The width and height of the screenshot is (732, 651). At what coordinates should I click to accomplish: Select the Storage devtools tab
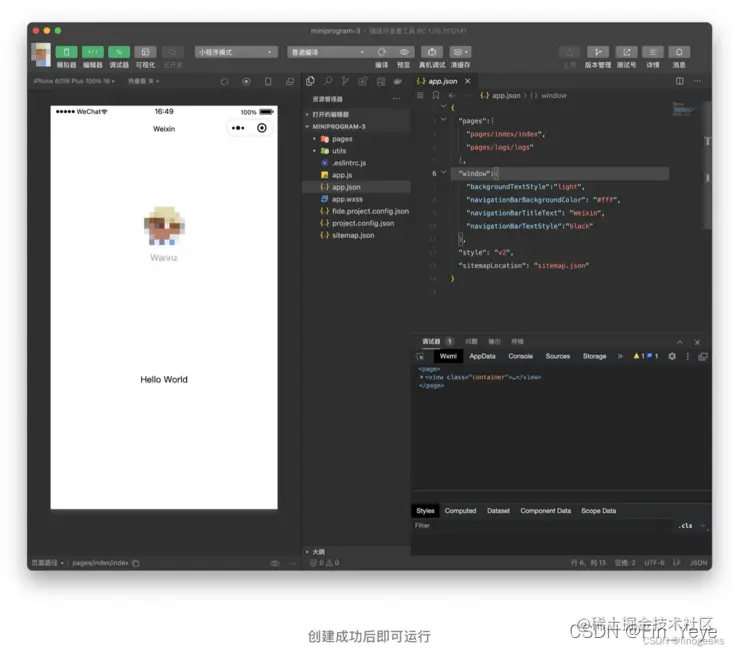click(x=594, y=356)
